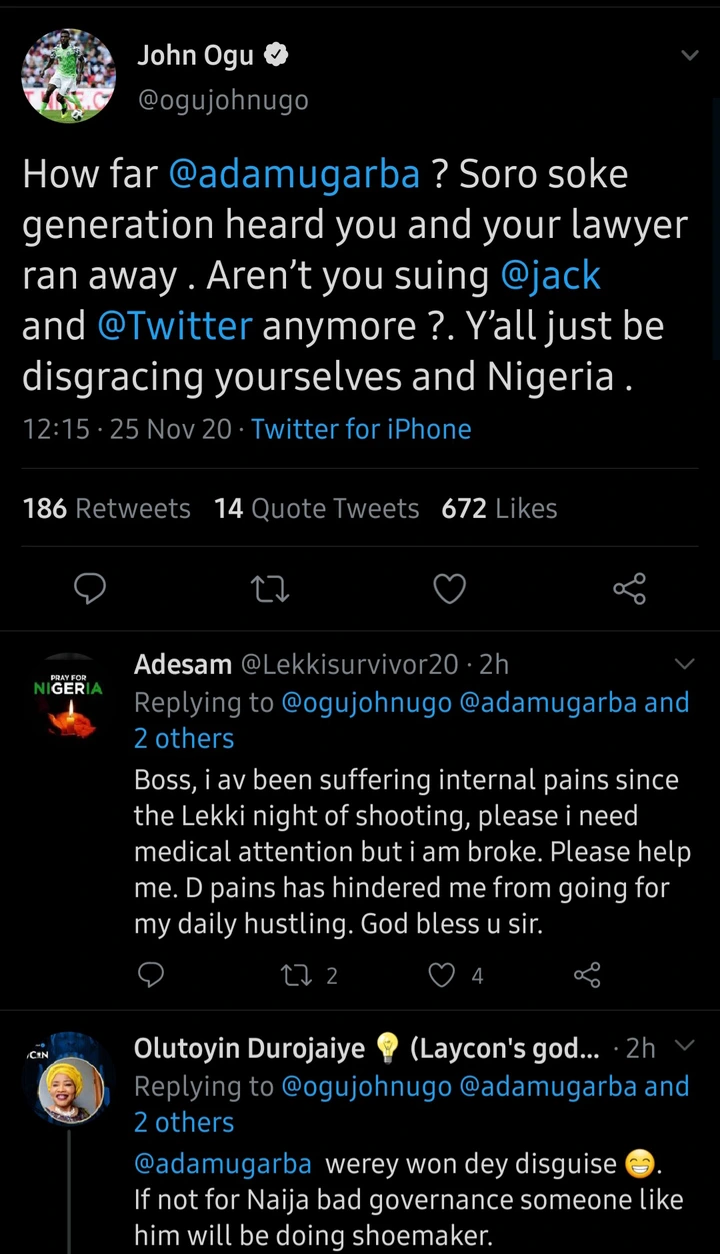Viewport: 720px width, 1254px height.
Task: Open options chevron on John Ogu's tweet
Action: 689,56
